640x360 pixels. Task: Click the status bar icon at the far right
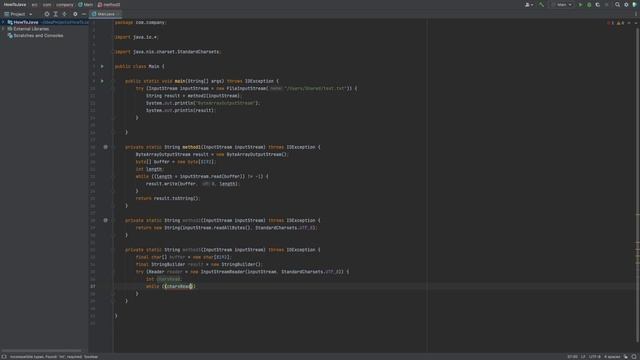(634, 357)
